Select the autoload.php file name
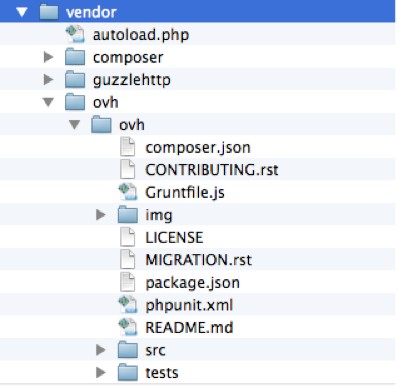Screen dimensions: 397x387 pyautogui.click(x=141, y=35)
